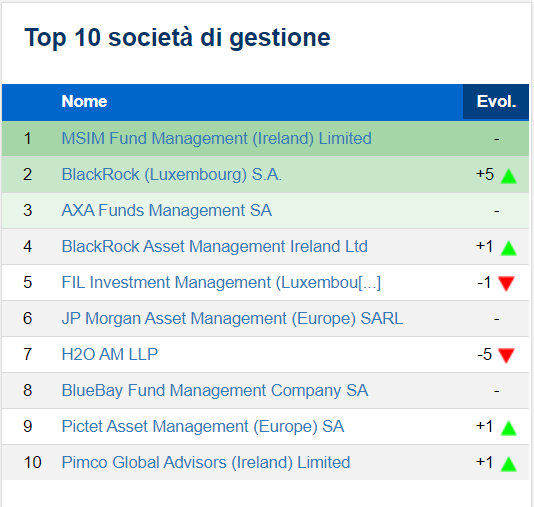This screenshot has width=534, height=507.
Task: Open MSIM Fund Management (Ireland) Limited link
Action: coord(216,139)
